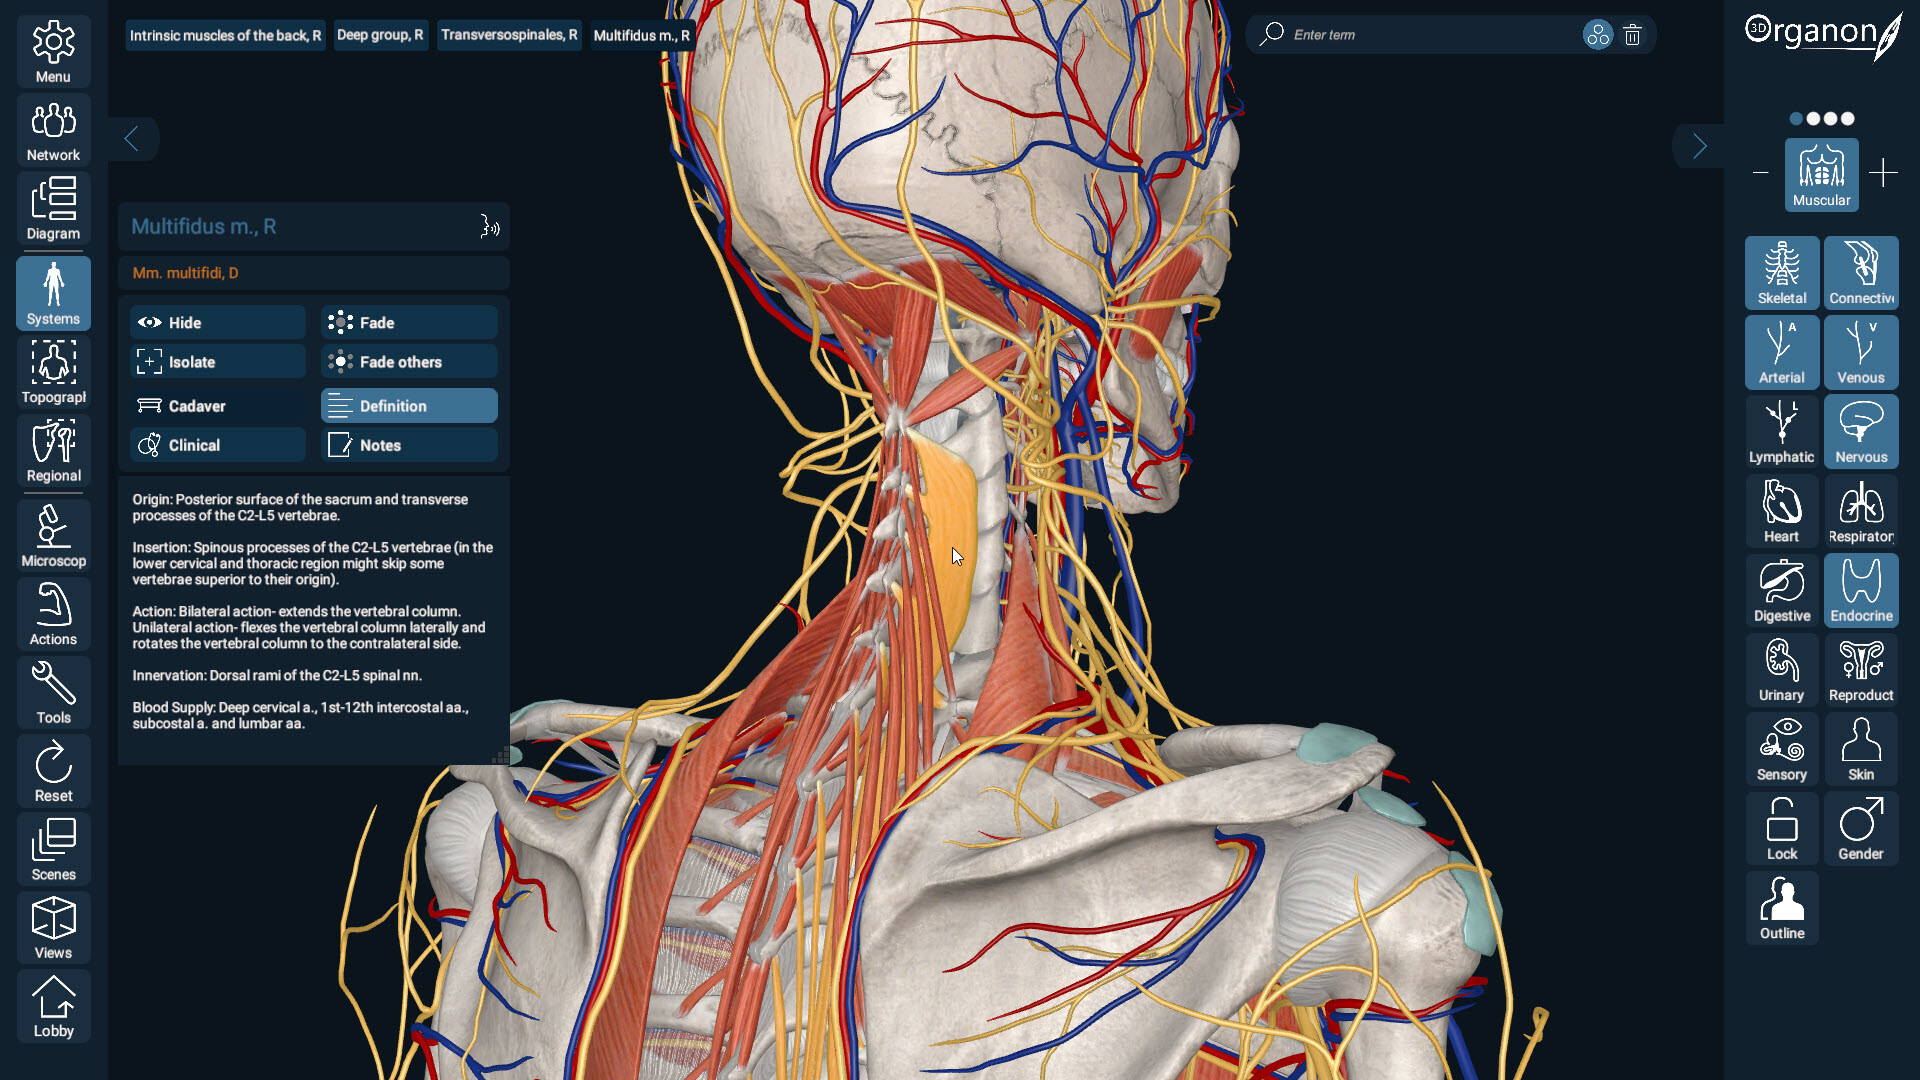Screen dimensions: 1920x1080
Task: Collapse the info panel with the left chevron
Action: (133, 139)
